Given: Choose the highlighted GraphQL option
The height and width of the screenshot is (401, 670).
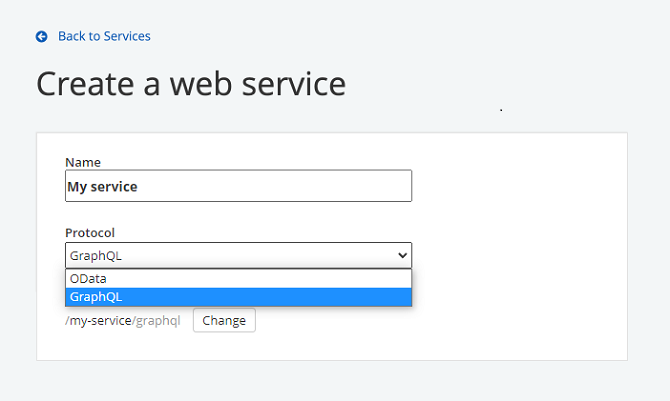Looking at the screenshot, I should [96, 297].
